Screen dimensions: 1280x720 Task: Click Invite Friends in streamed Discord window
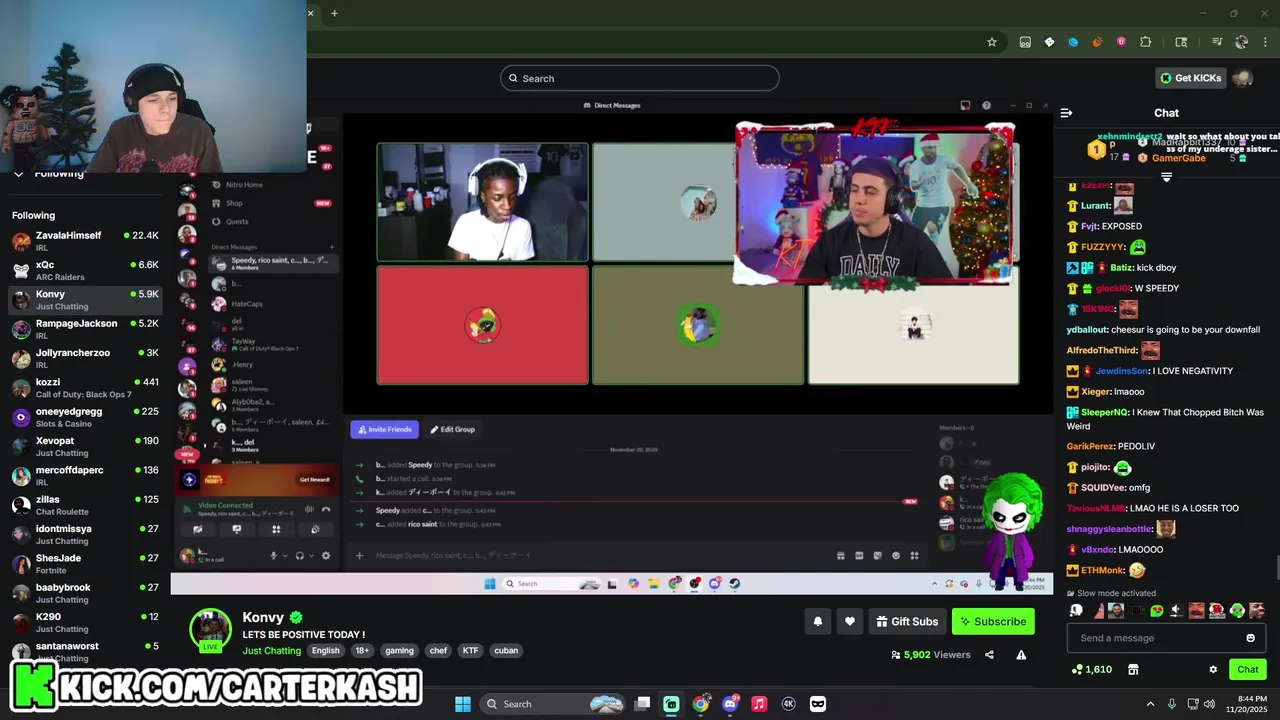coord(384,429)
